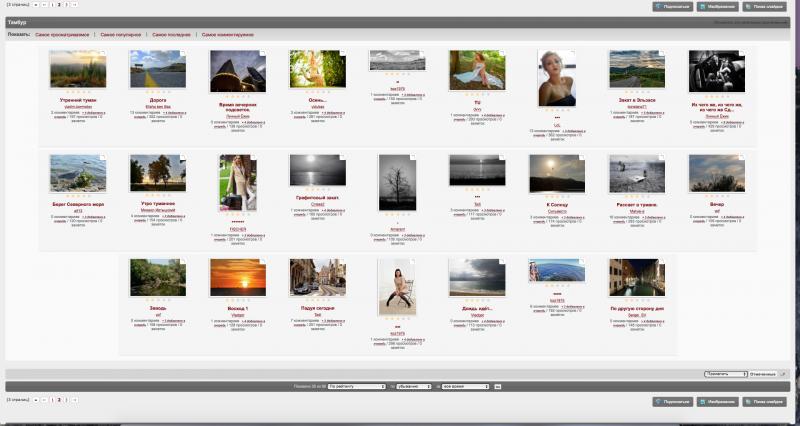This screenshot has height=426, width=800.
Task: Tick the checkbox on Дорога thumbnail
Action: pyautogui.click(x=183, y=53)
